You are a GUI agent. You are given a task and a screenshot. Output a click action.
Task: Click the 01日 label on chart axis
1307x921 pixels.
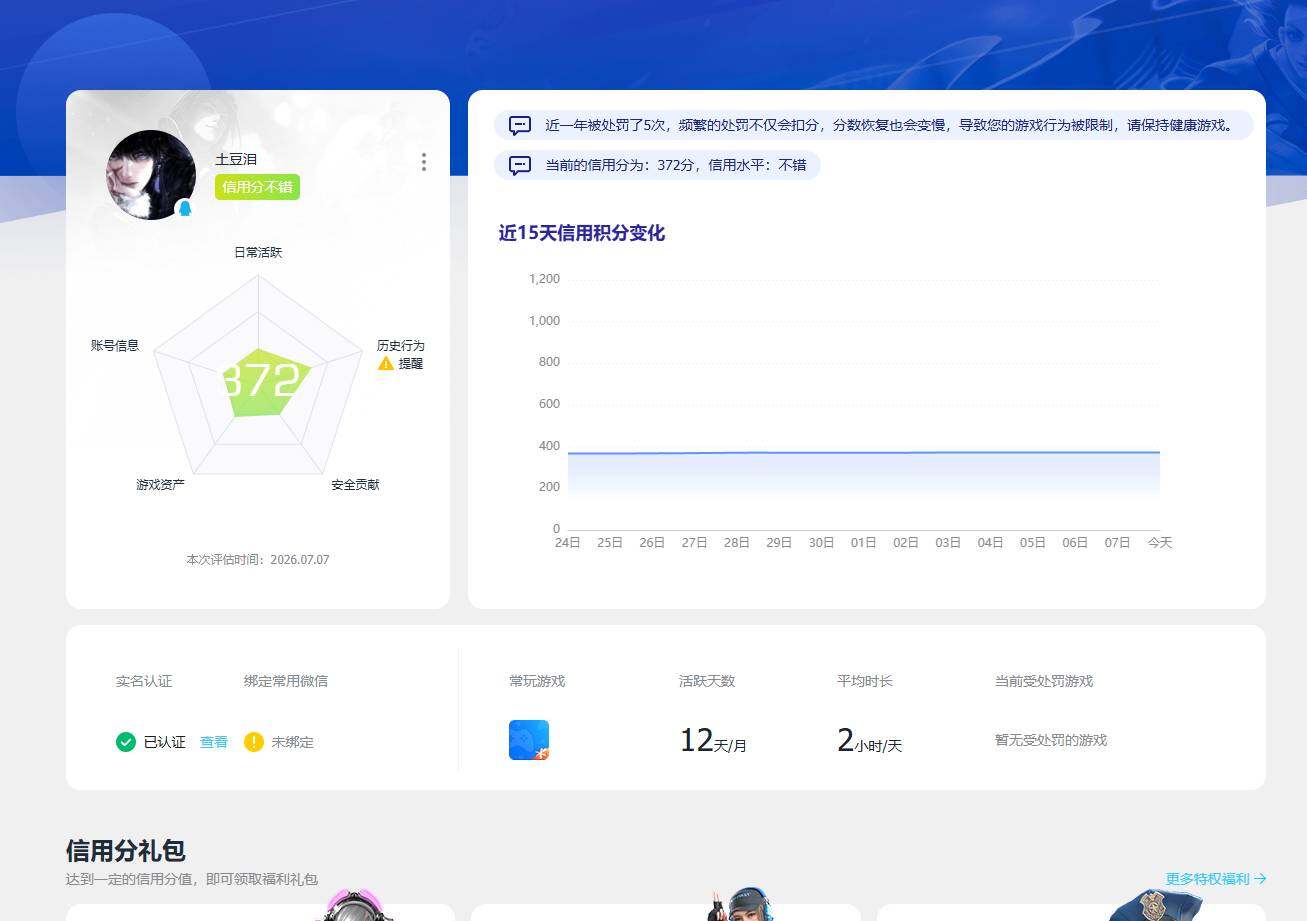coord(864,543)
